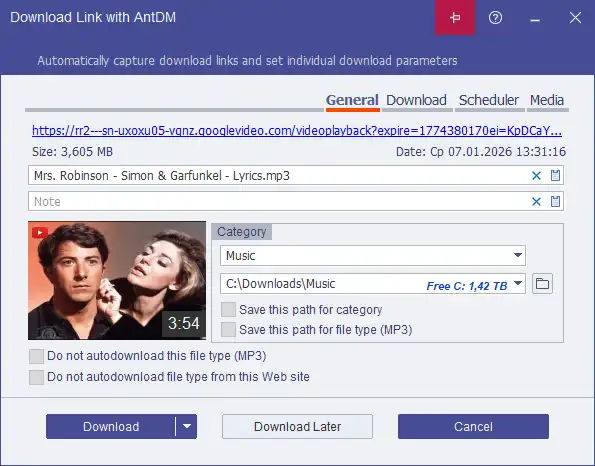
Task: Start download with the Download button
Action: pos(111,426)
